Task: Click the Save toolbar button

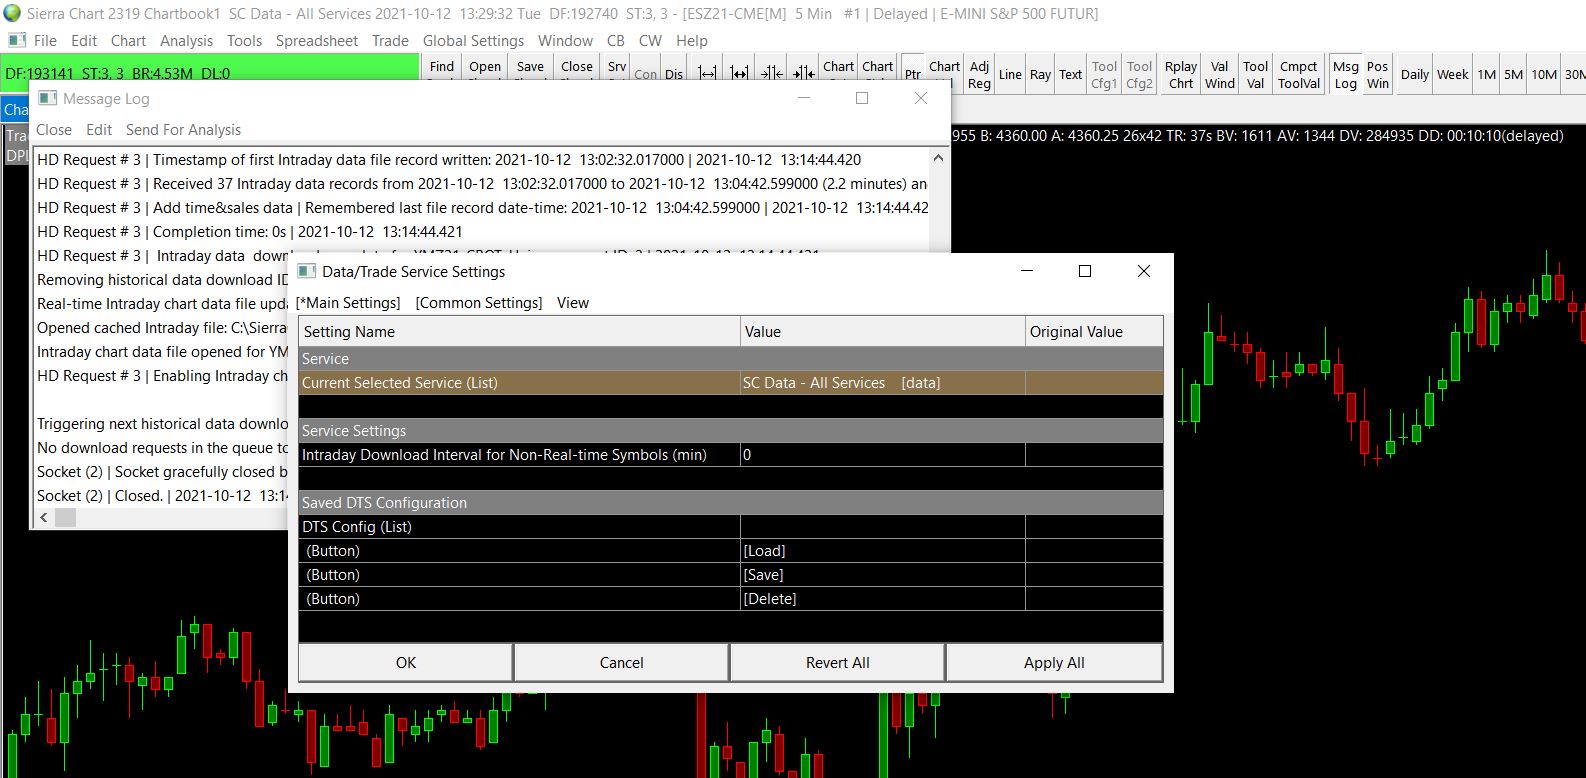Action: (x=531, y=68)
